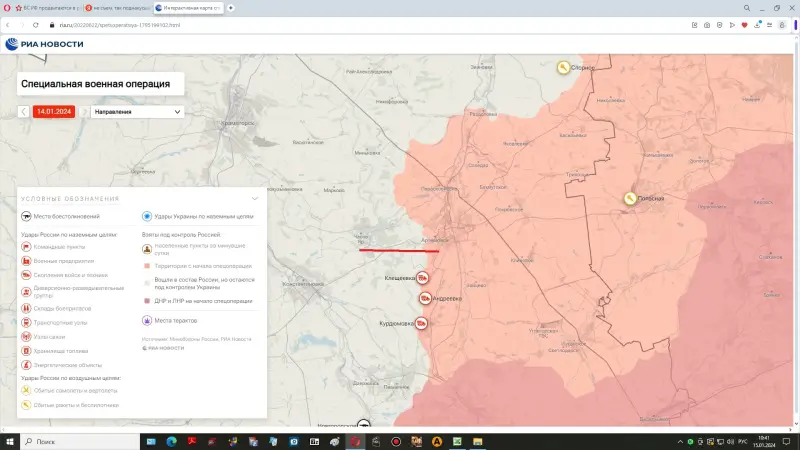Click the Курдюмовка clash marker on map

coord(421,323)
